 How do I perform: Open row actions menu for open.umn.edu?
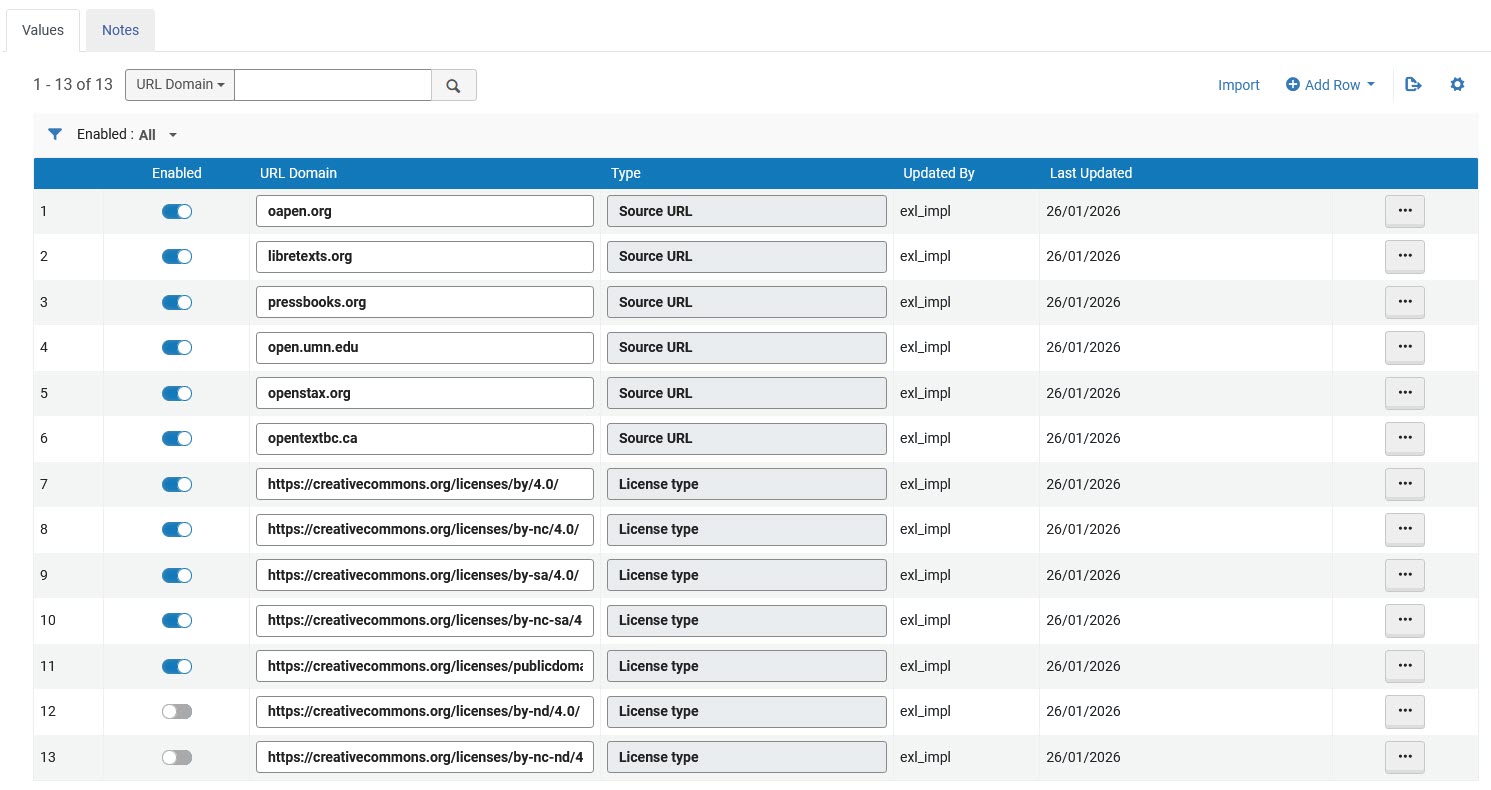[1404, 347]
